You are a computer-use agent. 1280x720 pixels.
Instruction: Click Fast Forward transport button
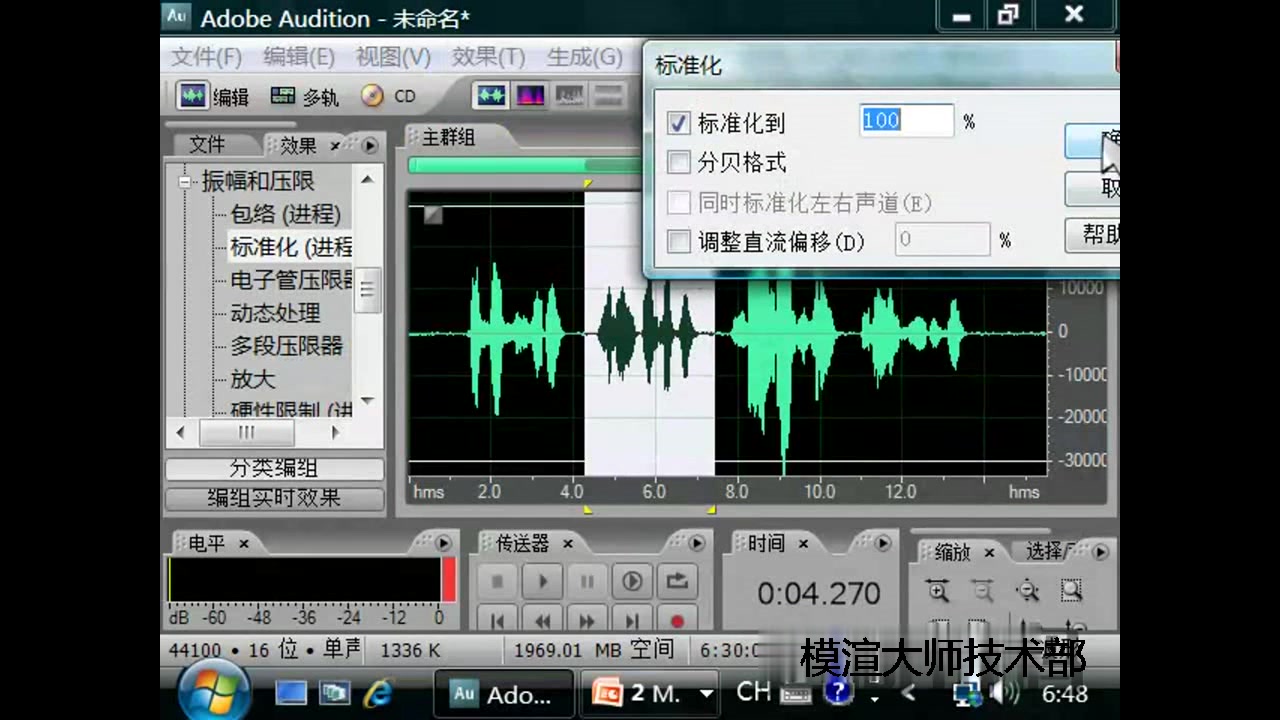click(588, 620)
